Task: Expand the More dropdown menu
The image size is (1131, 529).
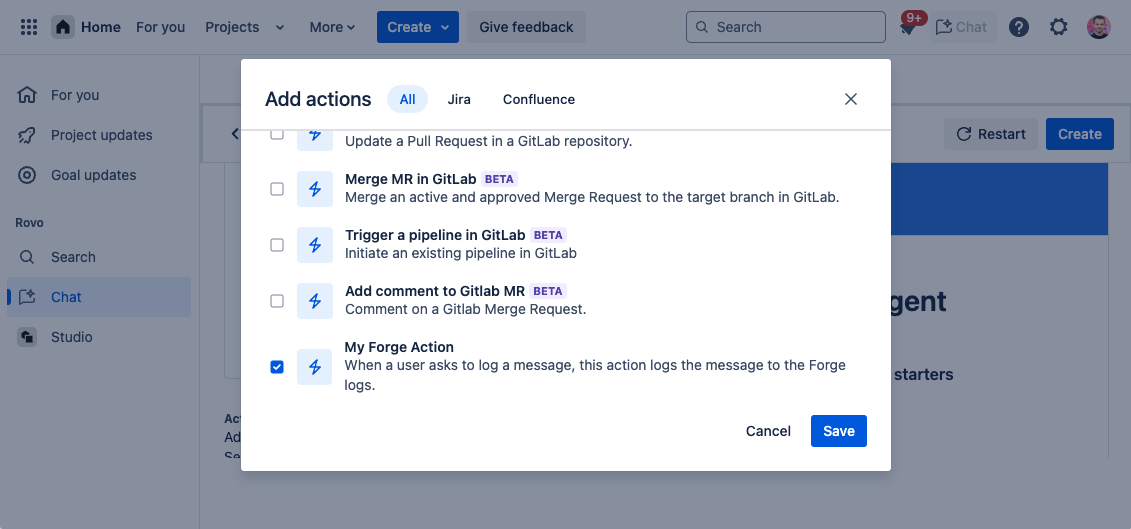Action: pyautogui.click(x=332, y=27)
